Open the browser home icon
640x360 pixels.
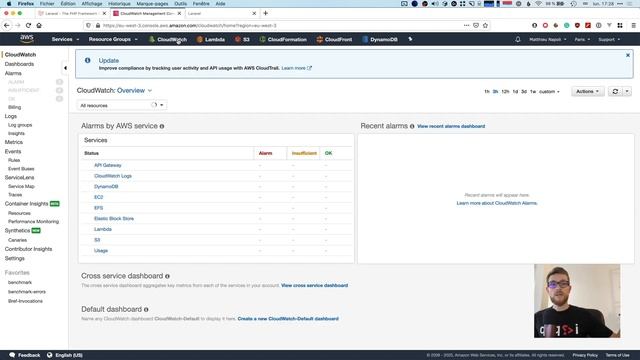point(39,25)
